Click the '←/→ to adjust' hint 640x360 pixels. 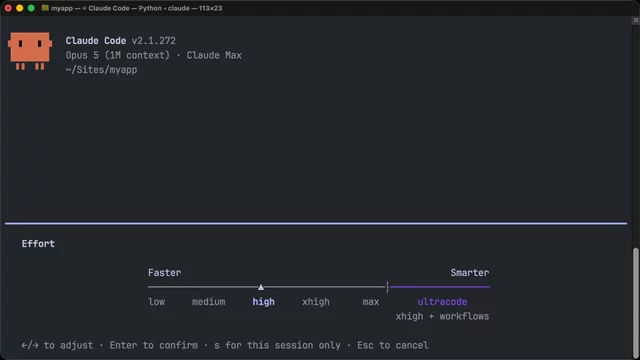click(x=57, y=345)
